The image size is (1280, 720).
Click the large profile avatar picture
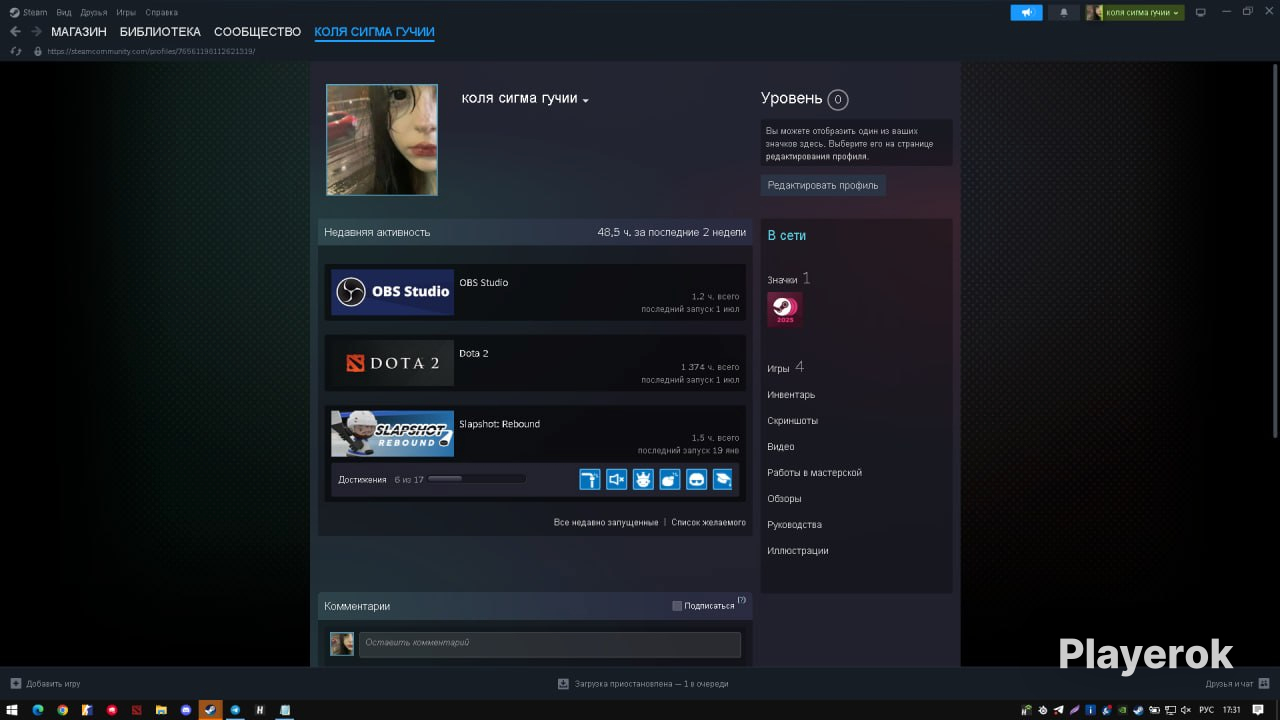[382, 140]
